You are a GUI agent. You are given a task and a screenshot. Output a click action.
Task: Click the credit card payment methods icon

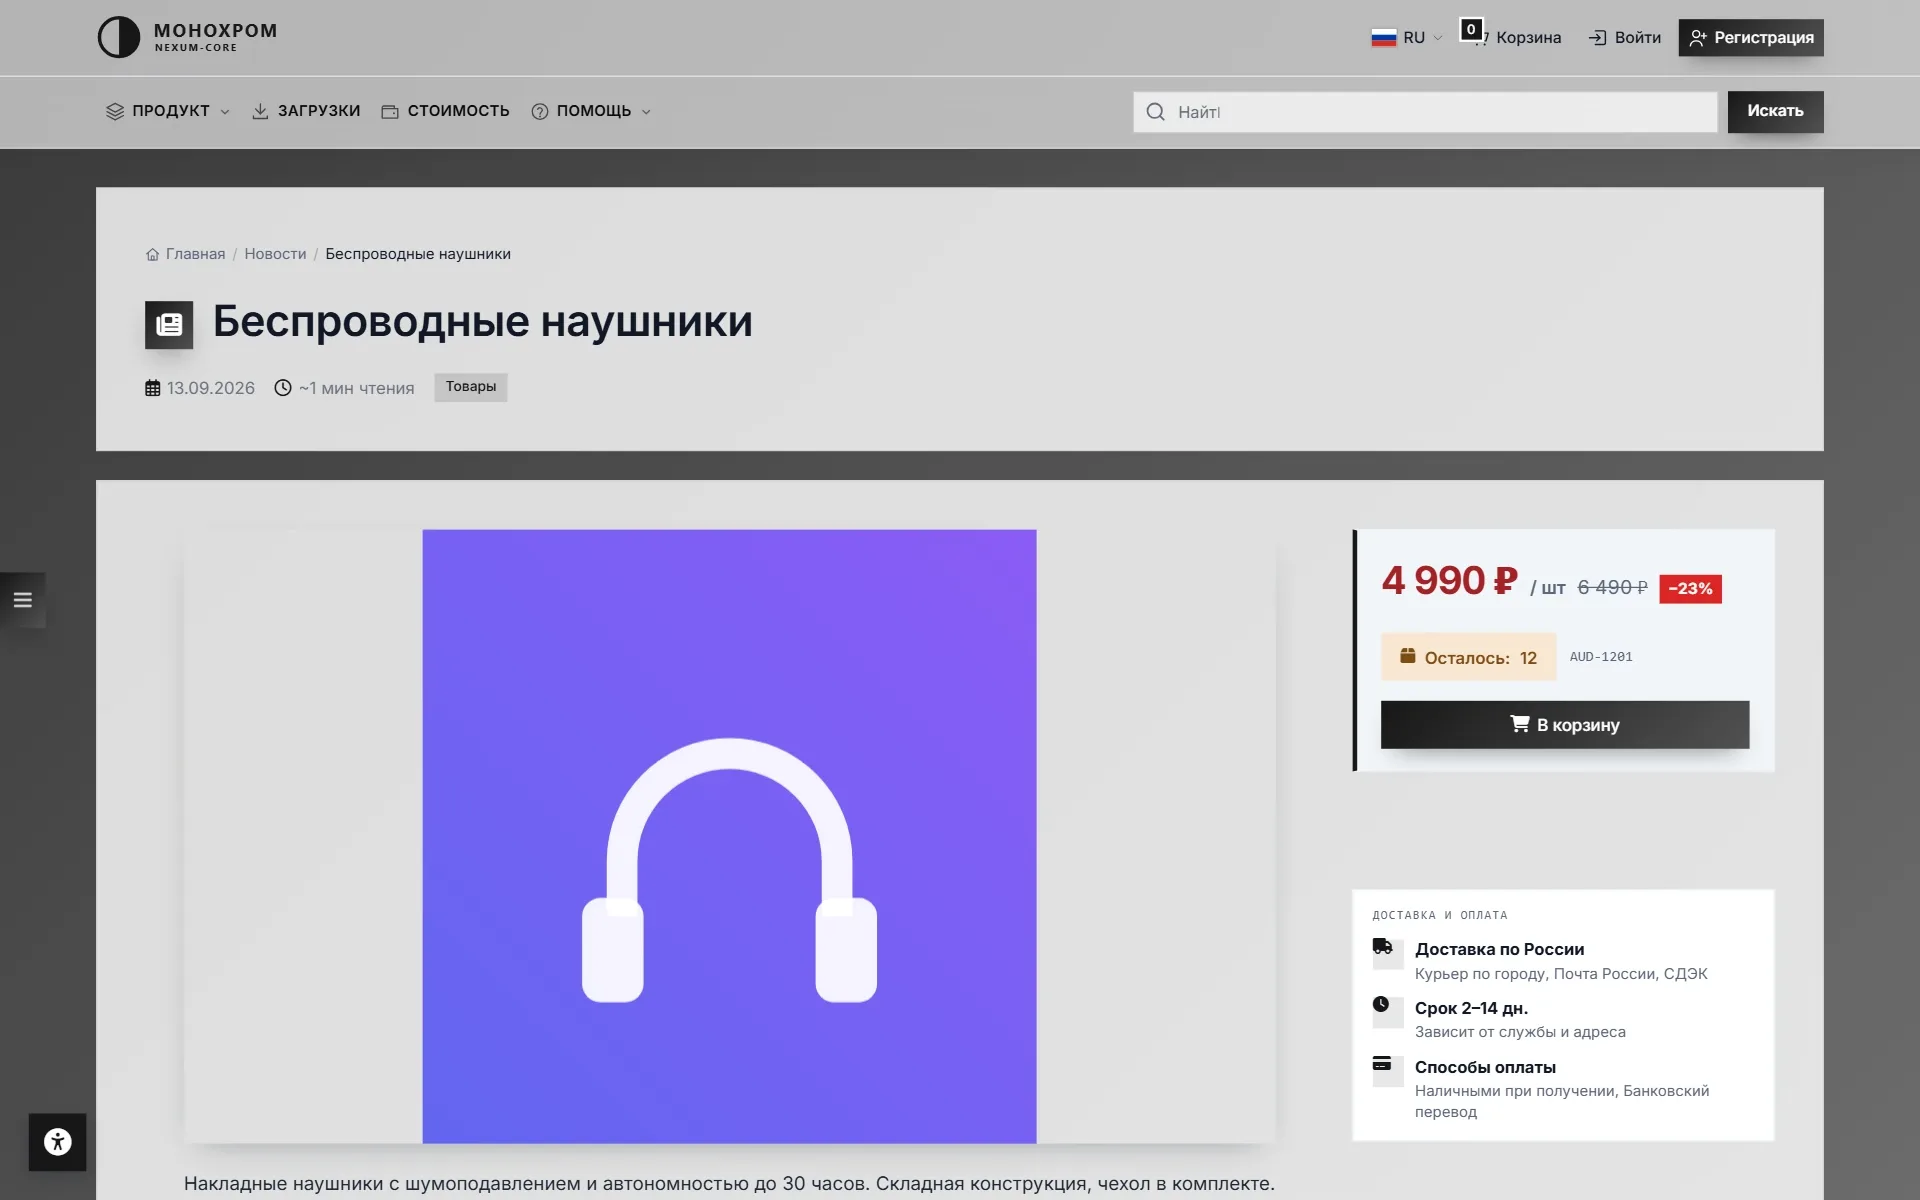(1382, 1063)
